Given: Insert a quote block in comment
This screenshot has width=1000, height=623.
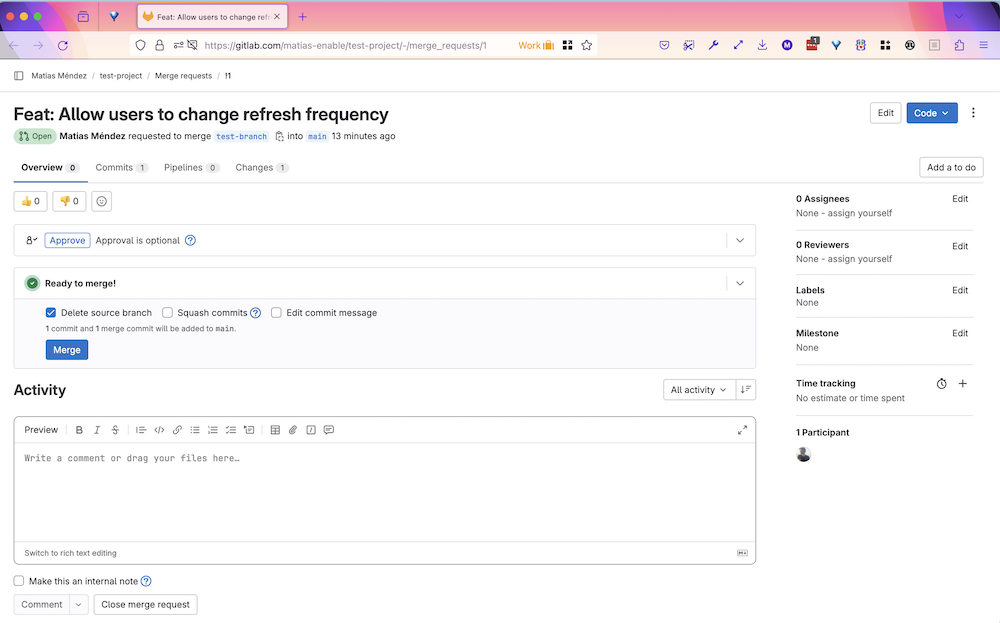Looking at the screenshot, I should [x=141, y=430].
